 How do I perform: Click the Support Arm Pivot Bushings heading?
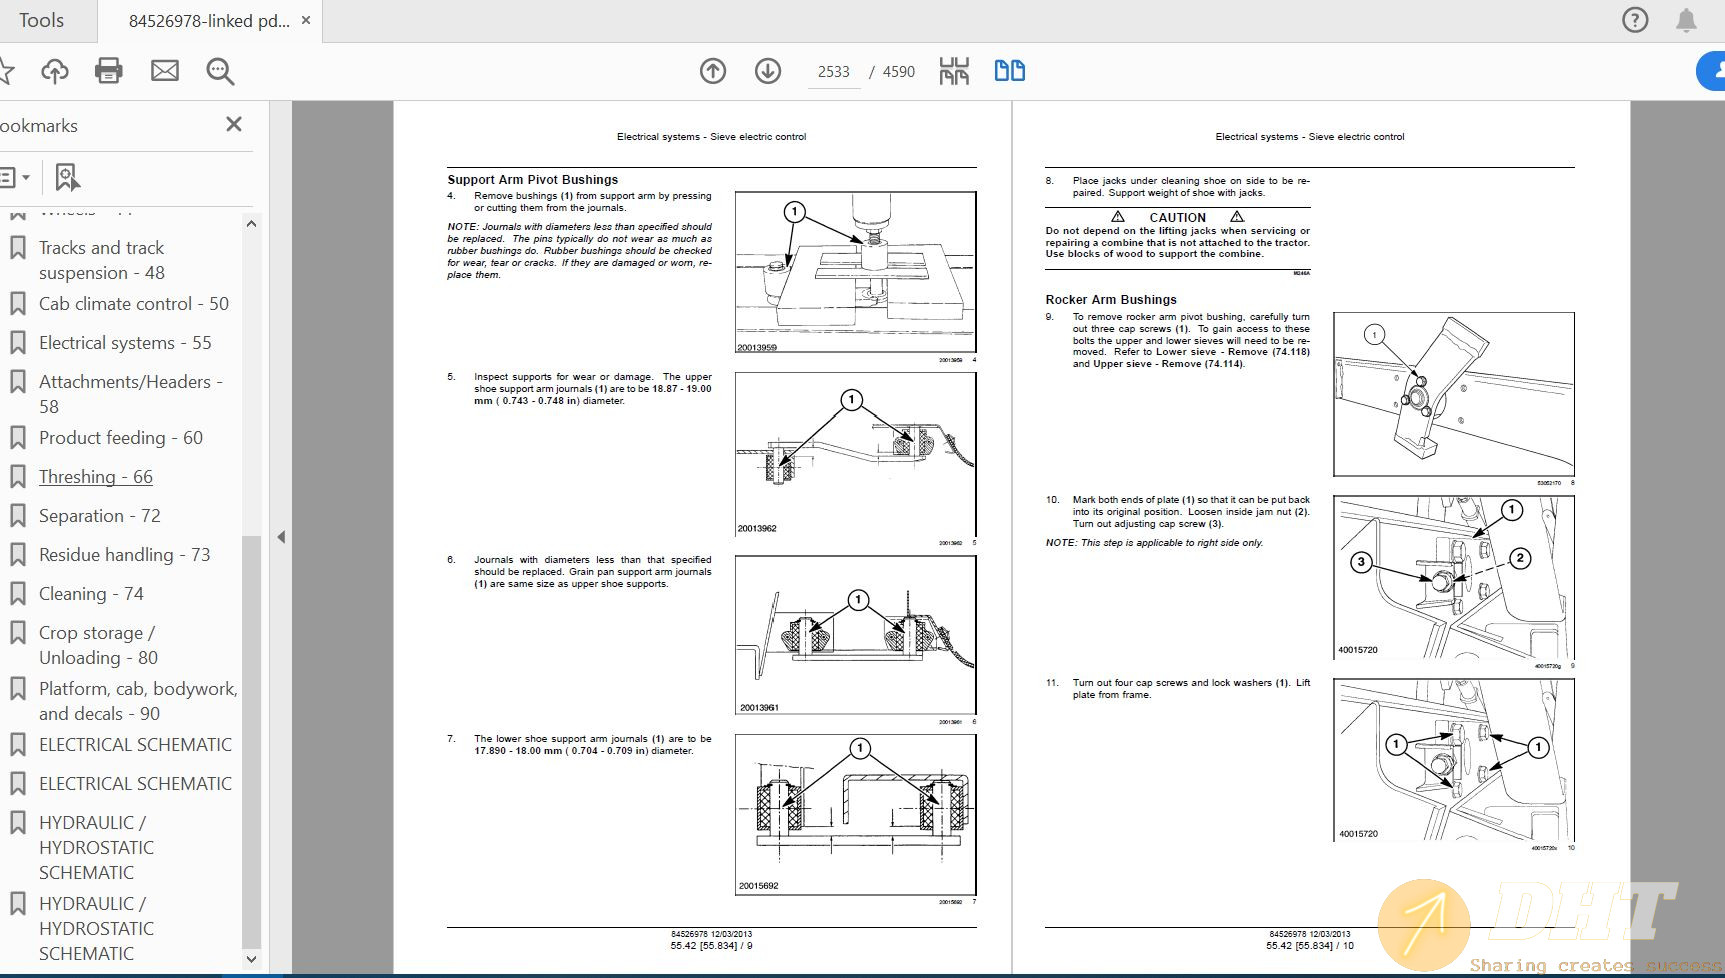pos(532,180)
